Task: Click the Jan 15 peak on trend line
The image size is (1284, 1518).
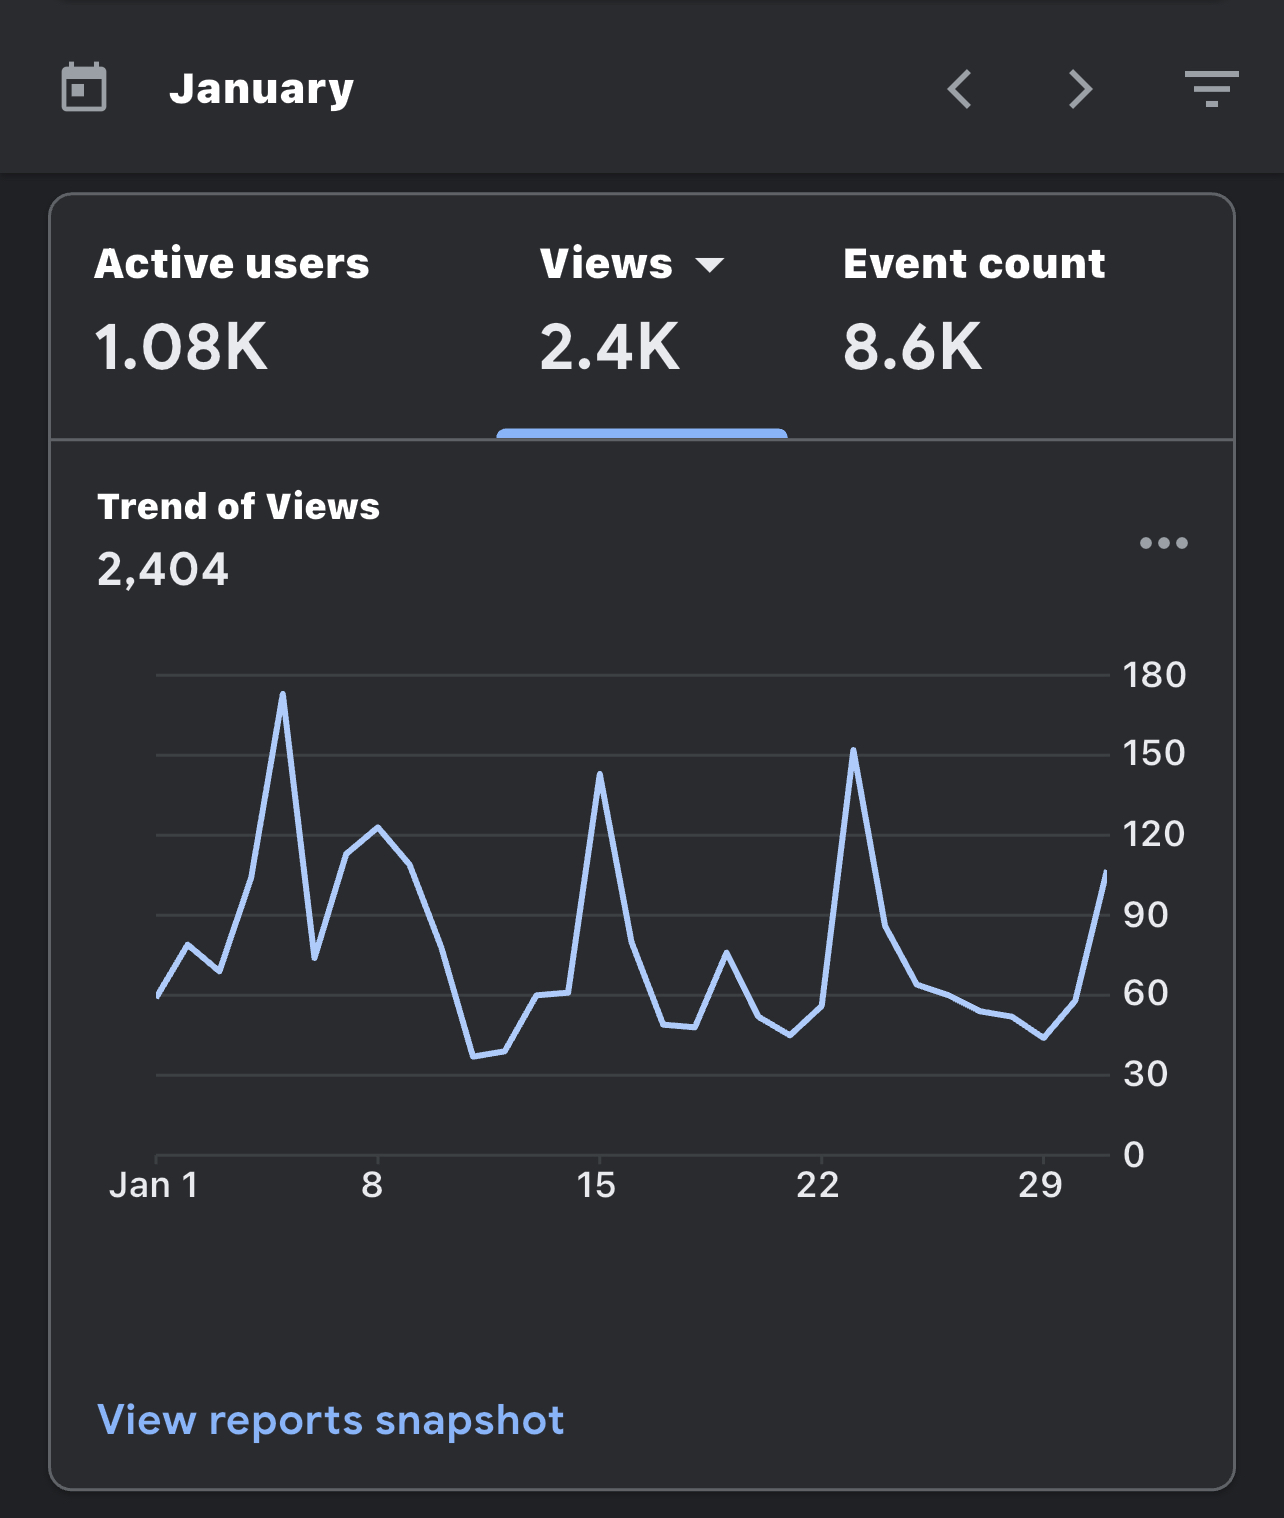Action: [x=600, y=773]
